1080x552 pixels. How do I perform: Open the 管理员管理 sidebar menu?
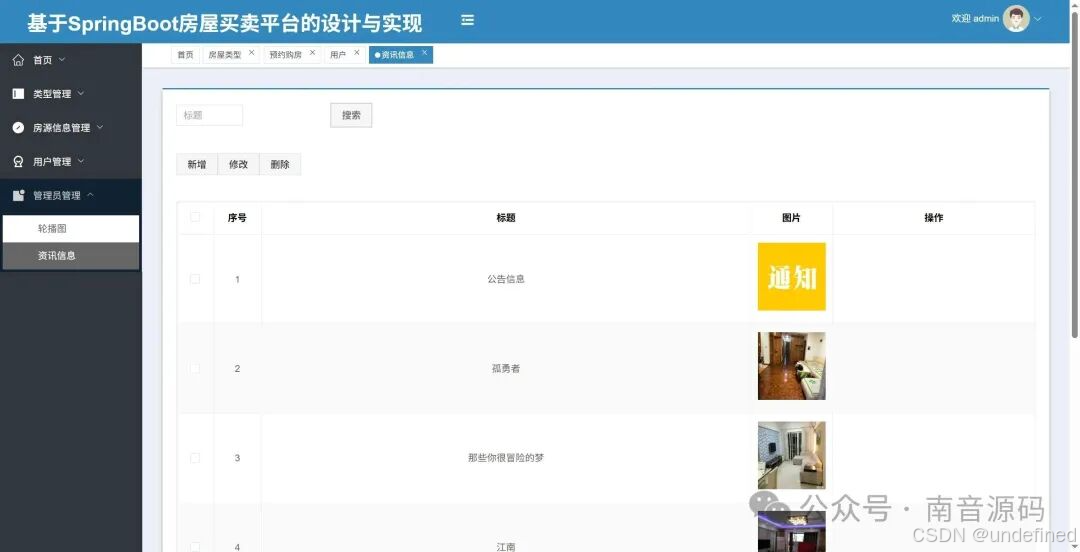[71, 195]
